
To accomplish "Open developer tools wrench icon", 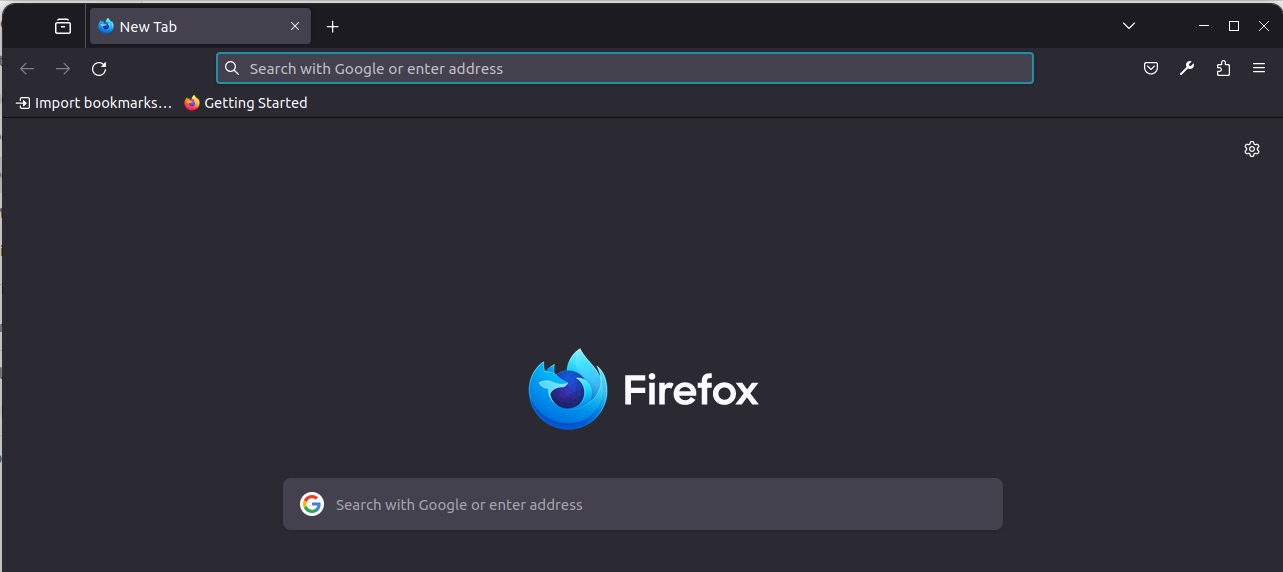I will pos(1187,68).
